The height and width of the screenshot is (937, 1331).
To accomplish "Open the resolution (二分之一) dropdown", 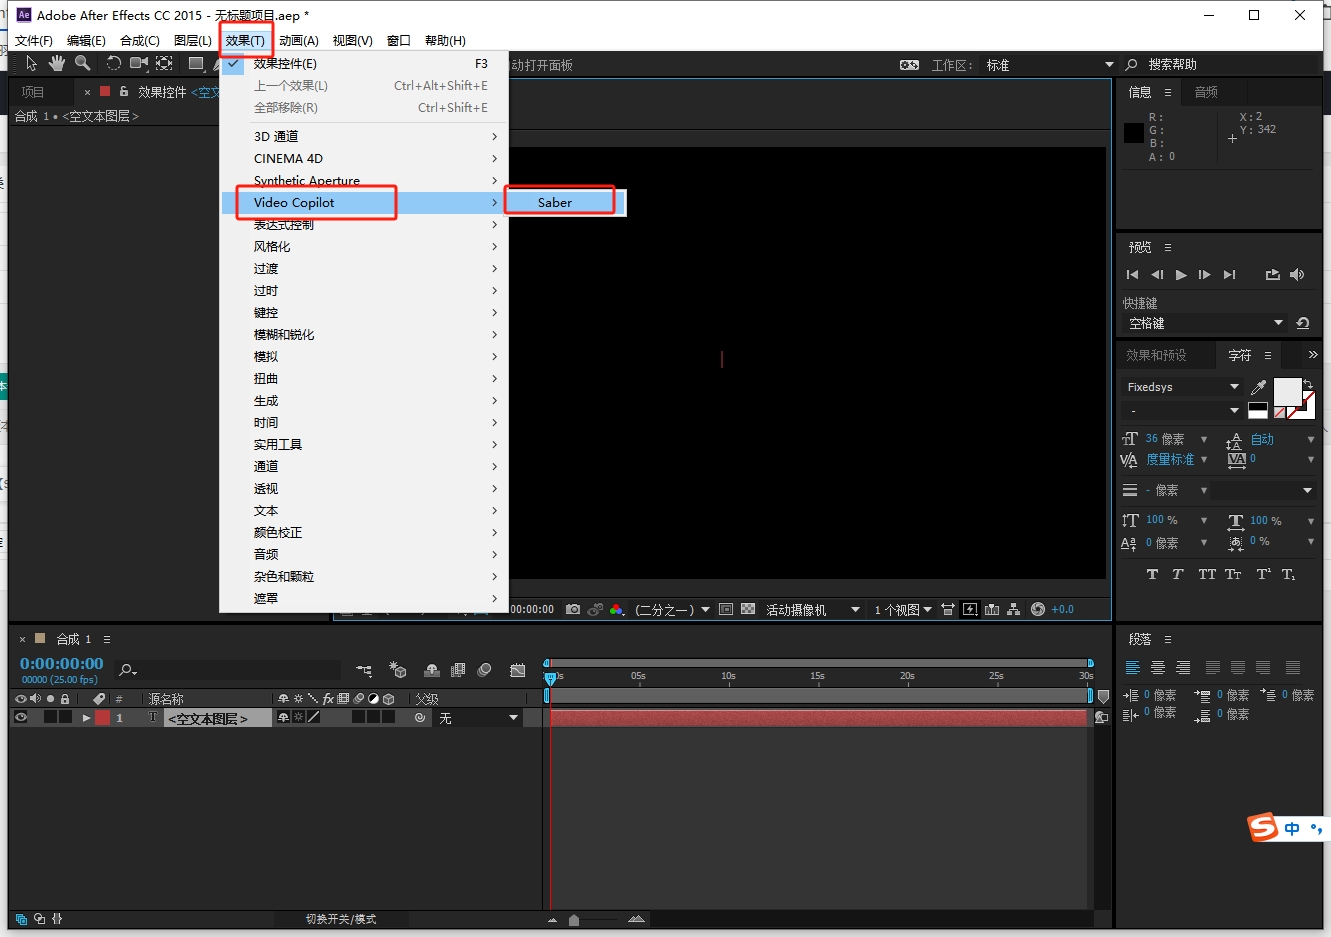I will 672,609.
